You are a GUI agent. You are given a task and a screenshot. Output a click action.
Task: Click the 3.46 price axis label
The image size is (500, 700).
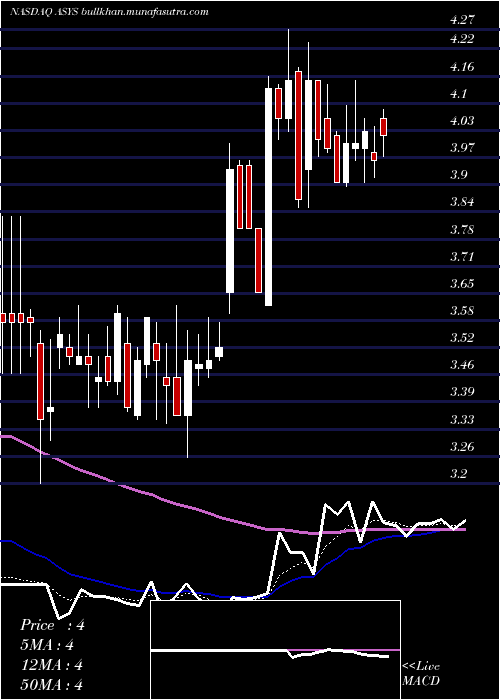point(462,365)
